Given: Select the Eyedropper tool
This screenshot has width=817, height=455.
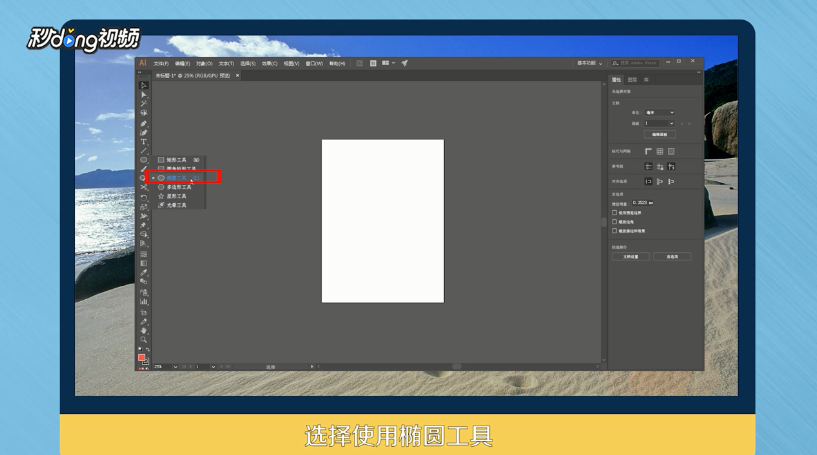Looking at the screenshot, I should pyautogui.click(x=144, y=273).
